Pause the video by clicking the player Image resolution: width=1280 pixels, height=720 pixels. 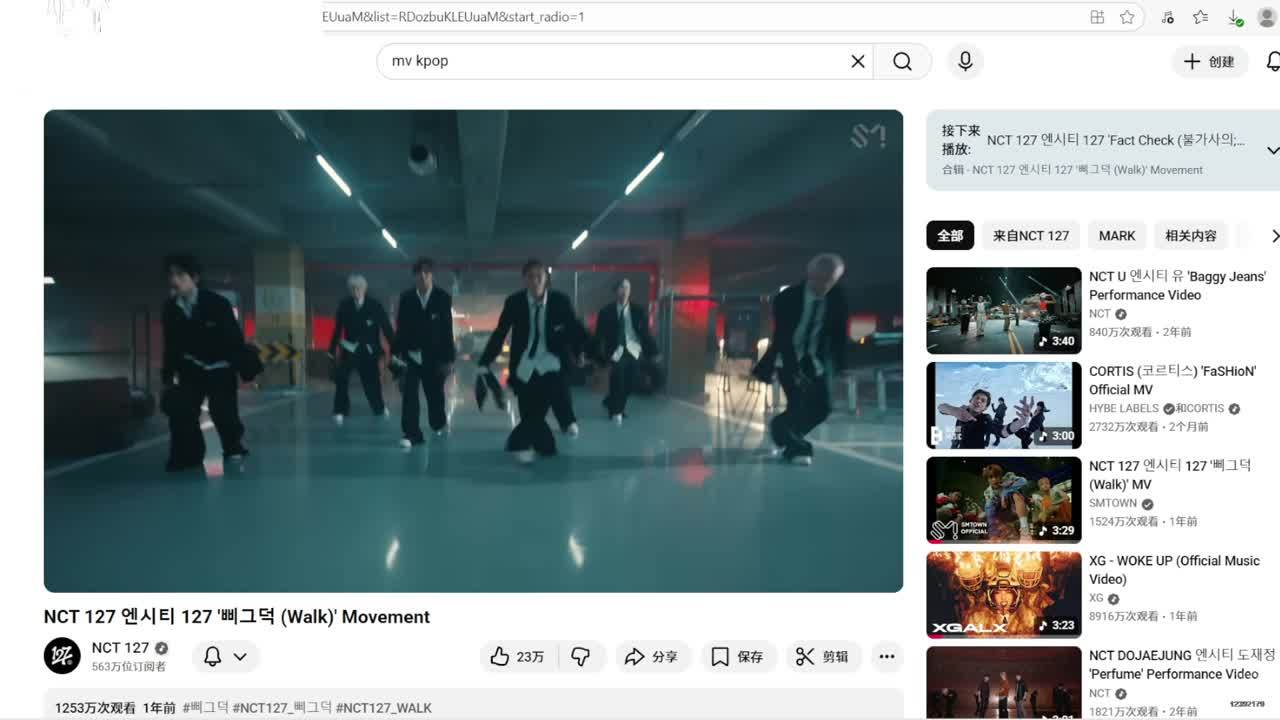click(x=473, y=351)
